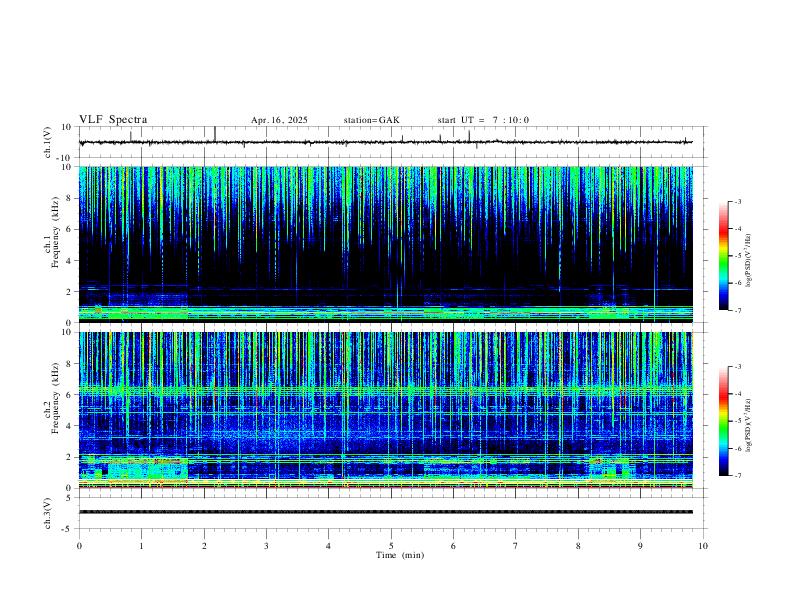Click the time-axis tick label "8"

pyautogui.click(x=578, y=546)
